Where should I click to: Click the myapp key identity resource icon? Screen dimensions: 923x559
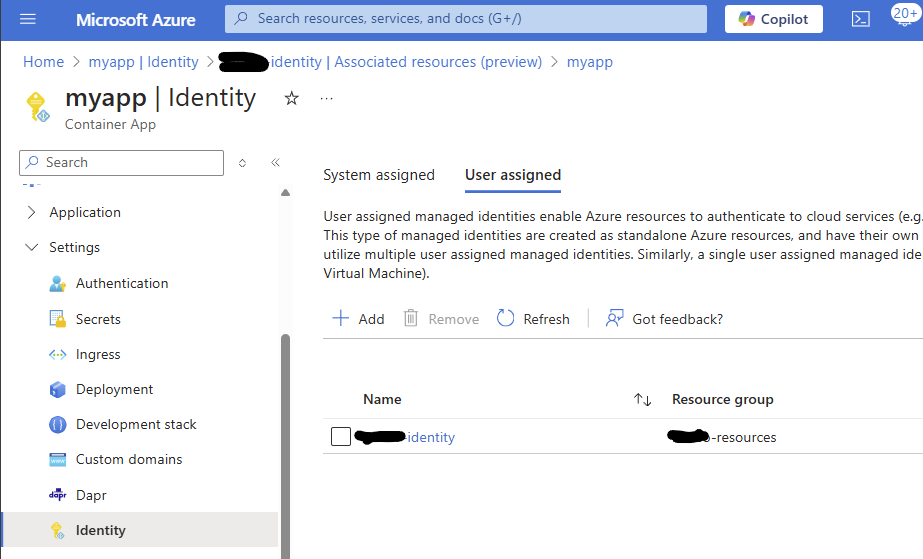[x=38, y=107]
